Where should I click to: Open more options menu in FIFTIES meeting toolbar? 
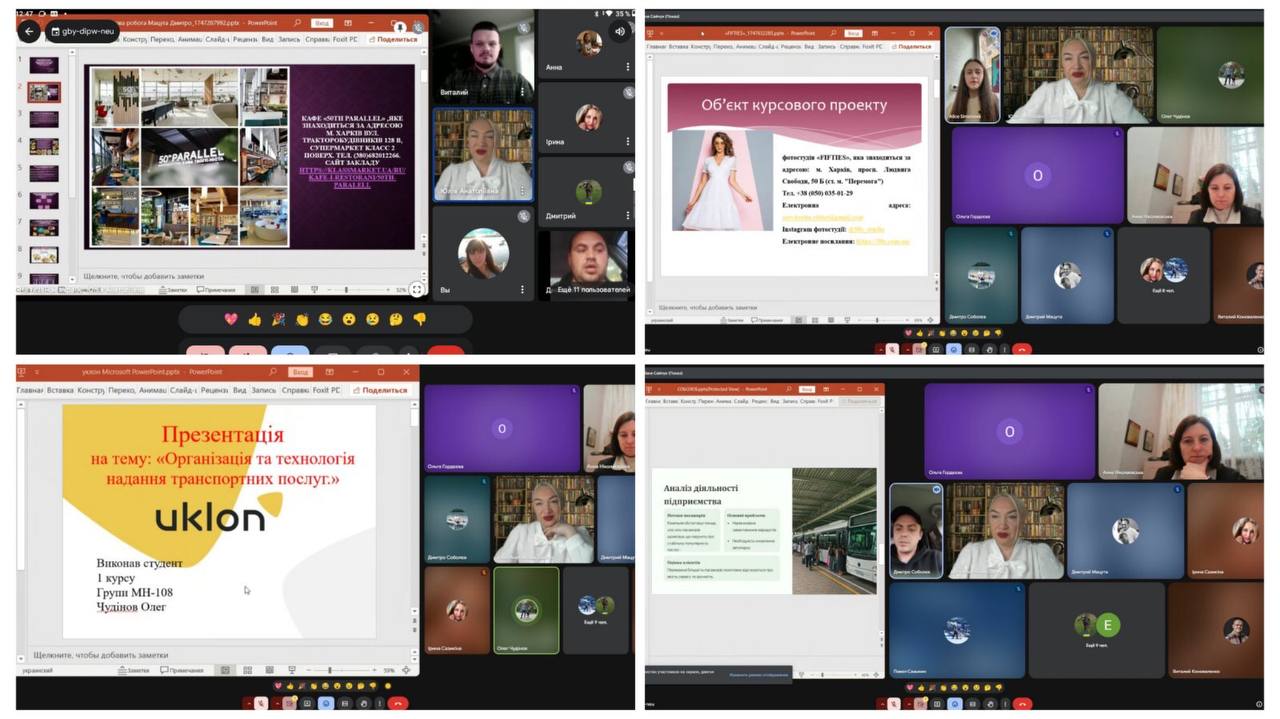1005,349
